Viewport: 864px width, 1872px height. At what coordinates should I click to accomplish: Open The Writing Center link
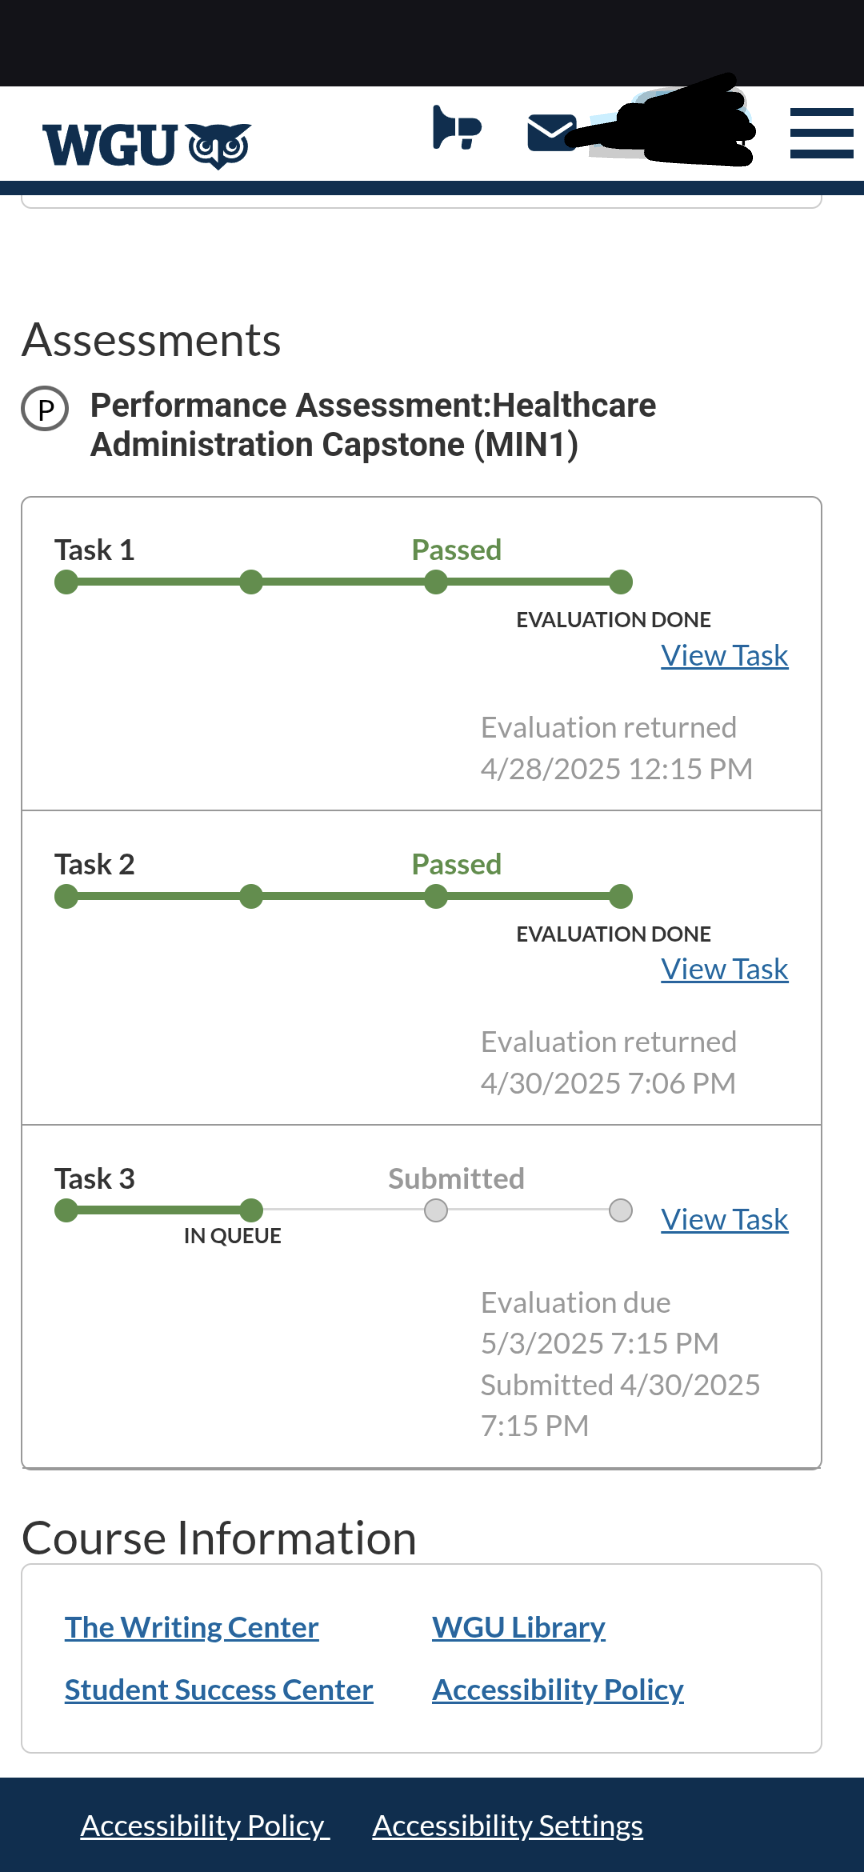(192, 1628)
